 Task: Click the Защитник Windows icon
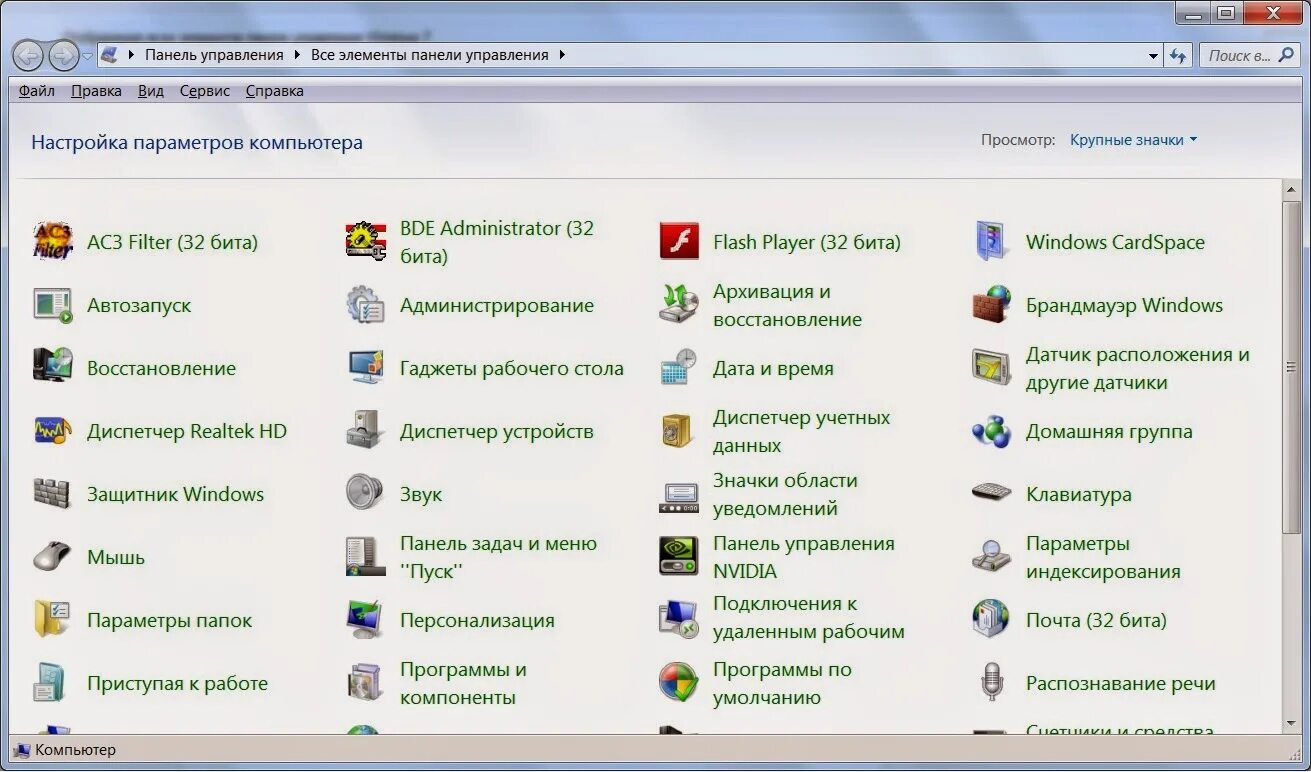point(52,494)
